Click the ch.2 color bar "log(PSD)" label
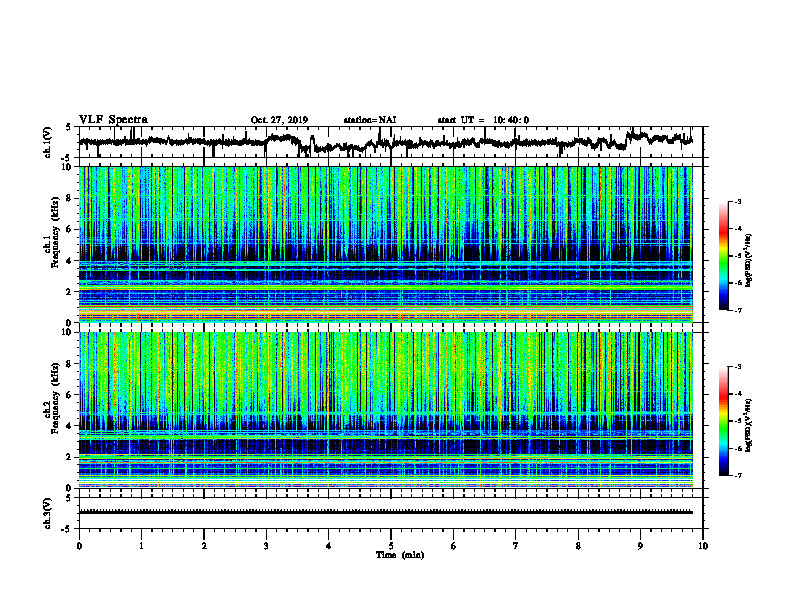 coord(749,425)
